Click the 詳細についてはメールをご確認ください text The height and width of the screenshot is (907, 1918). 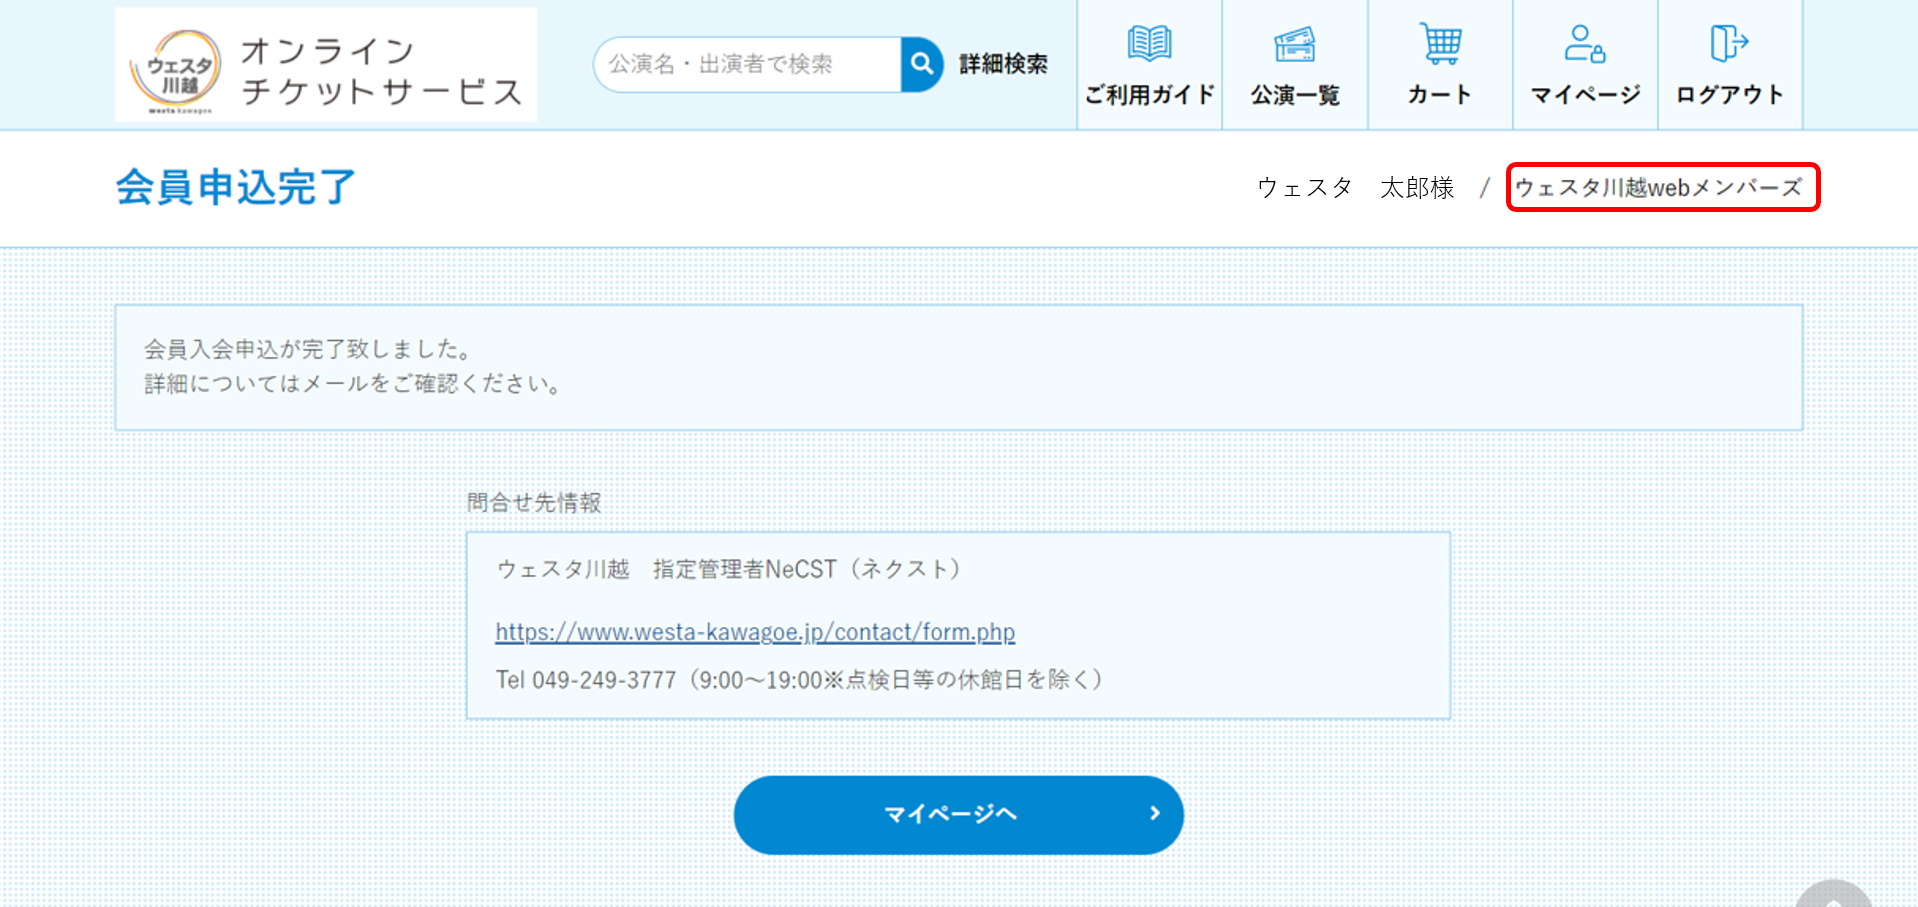tap(353, 383)
